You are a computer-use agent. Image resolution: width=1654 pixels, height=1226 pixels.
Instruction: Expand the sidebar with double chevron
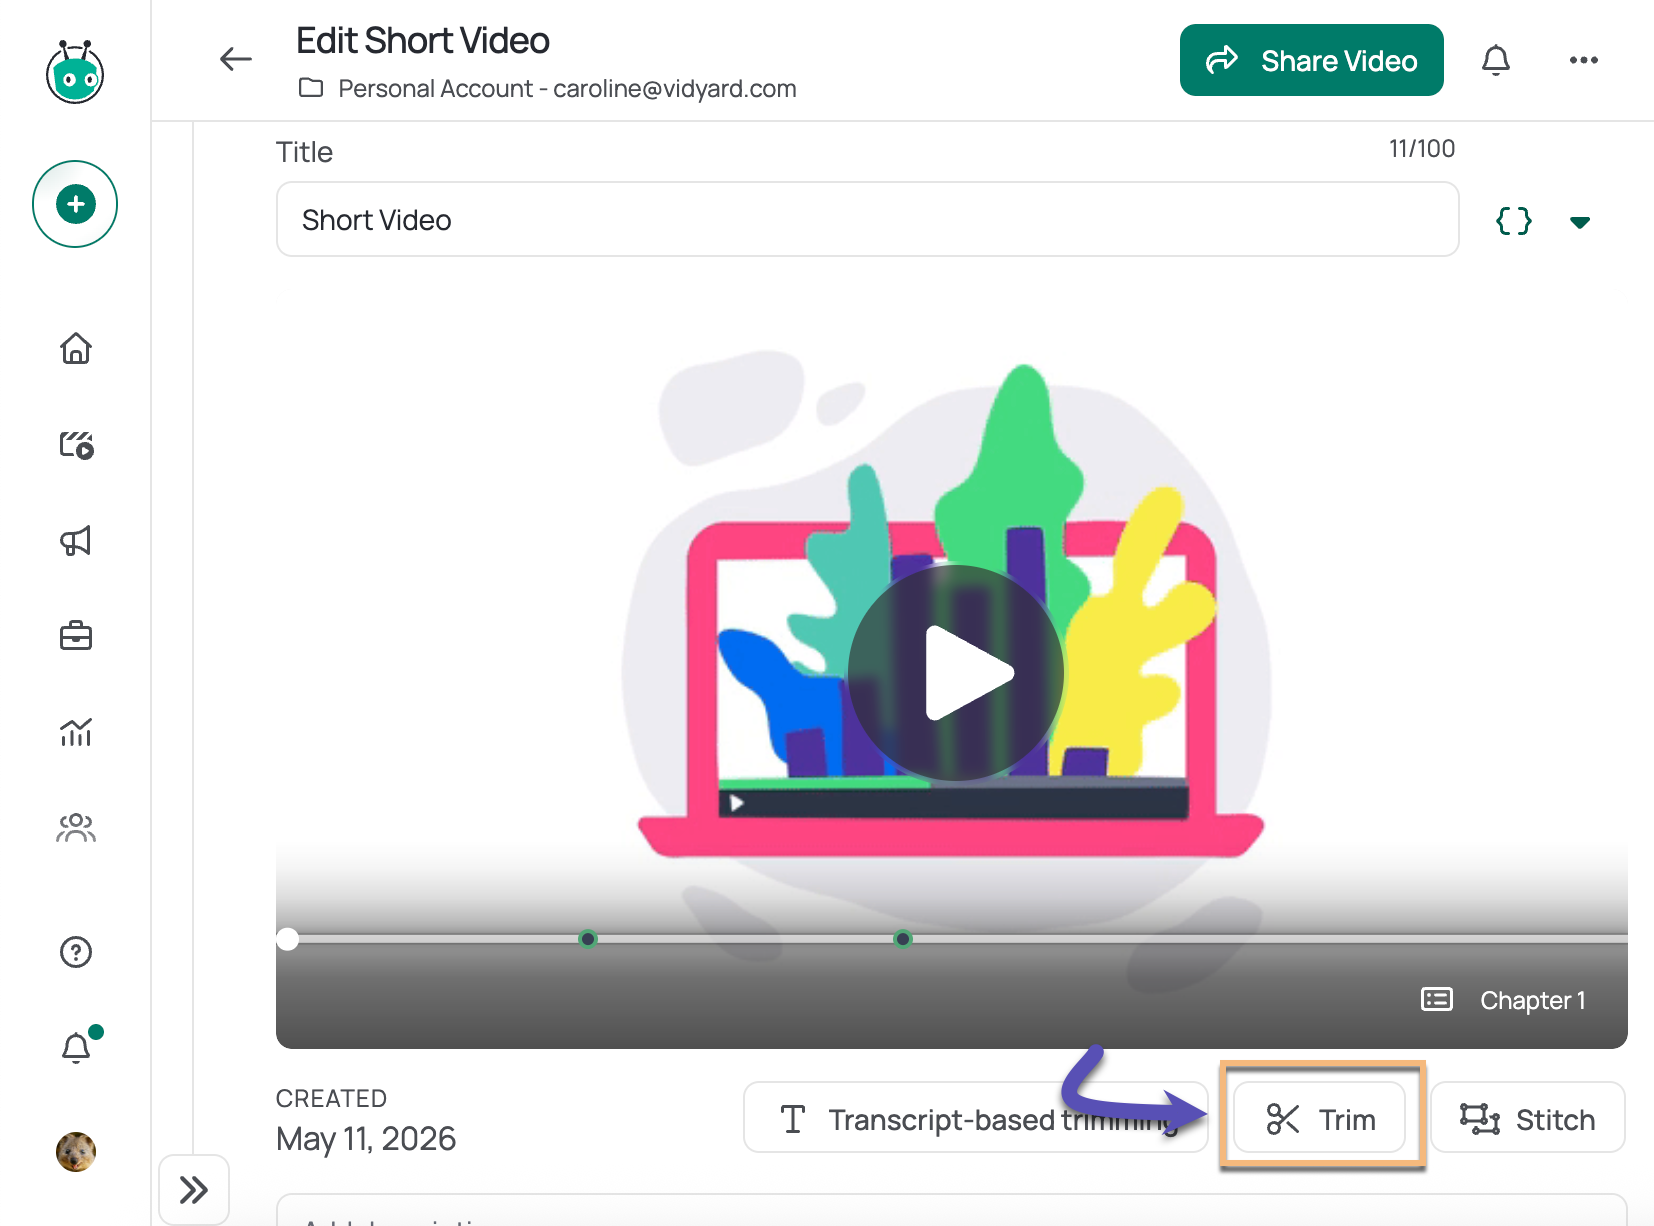(194, 1190)
